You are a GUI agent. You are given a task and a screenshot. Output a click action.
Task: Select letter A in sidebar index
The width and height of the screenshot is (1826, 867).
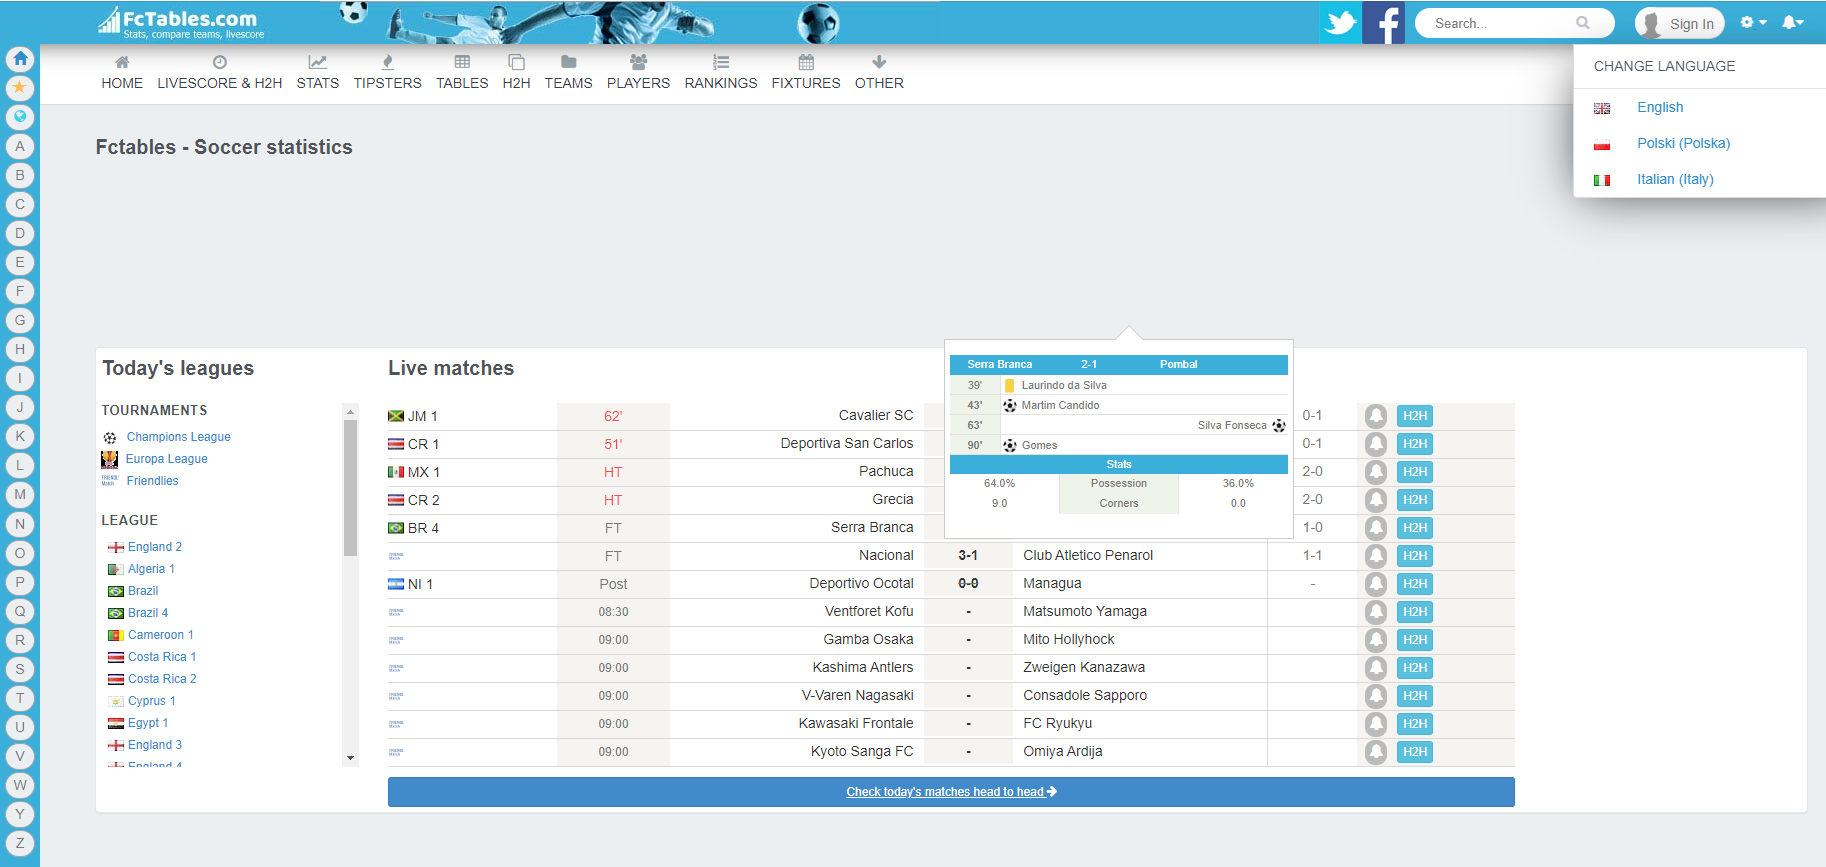point(20,146)
